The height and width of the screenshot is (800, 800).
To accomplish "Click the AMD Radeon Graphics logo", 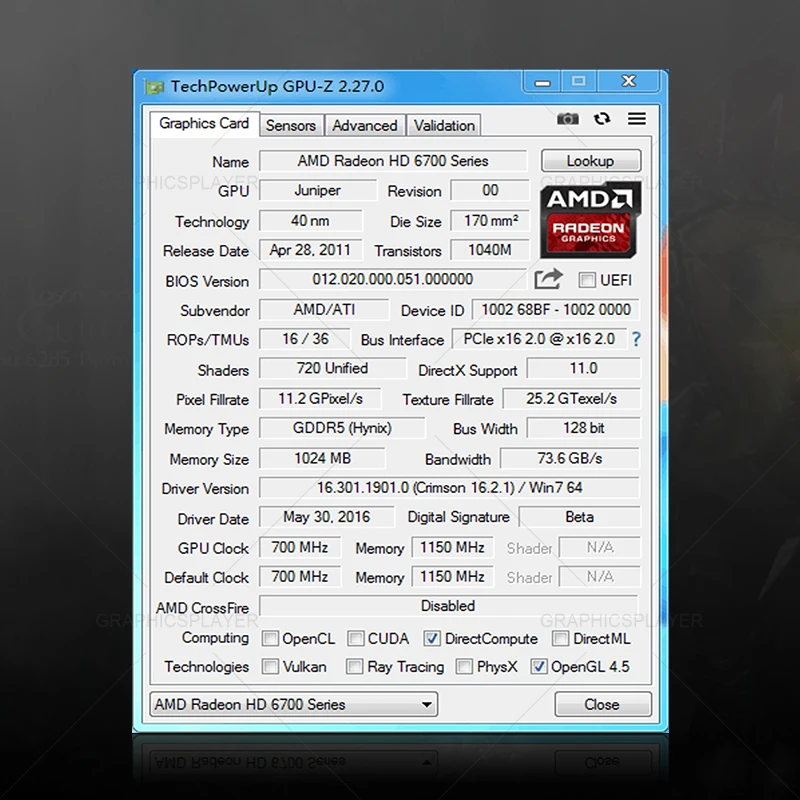I will 589,220.
